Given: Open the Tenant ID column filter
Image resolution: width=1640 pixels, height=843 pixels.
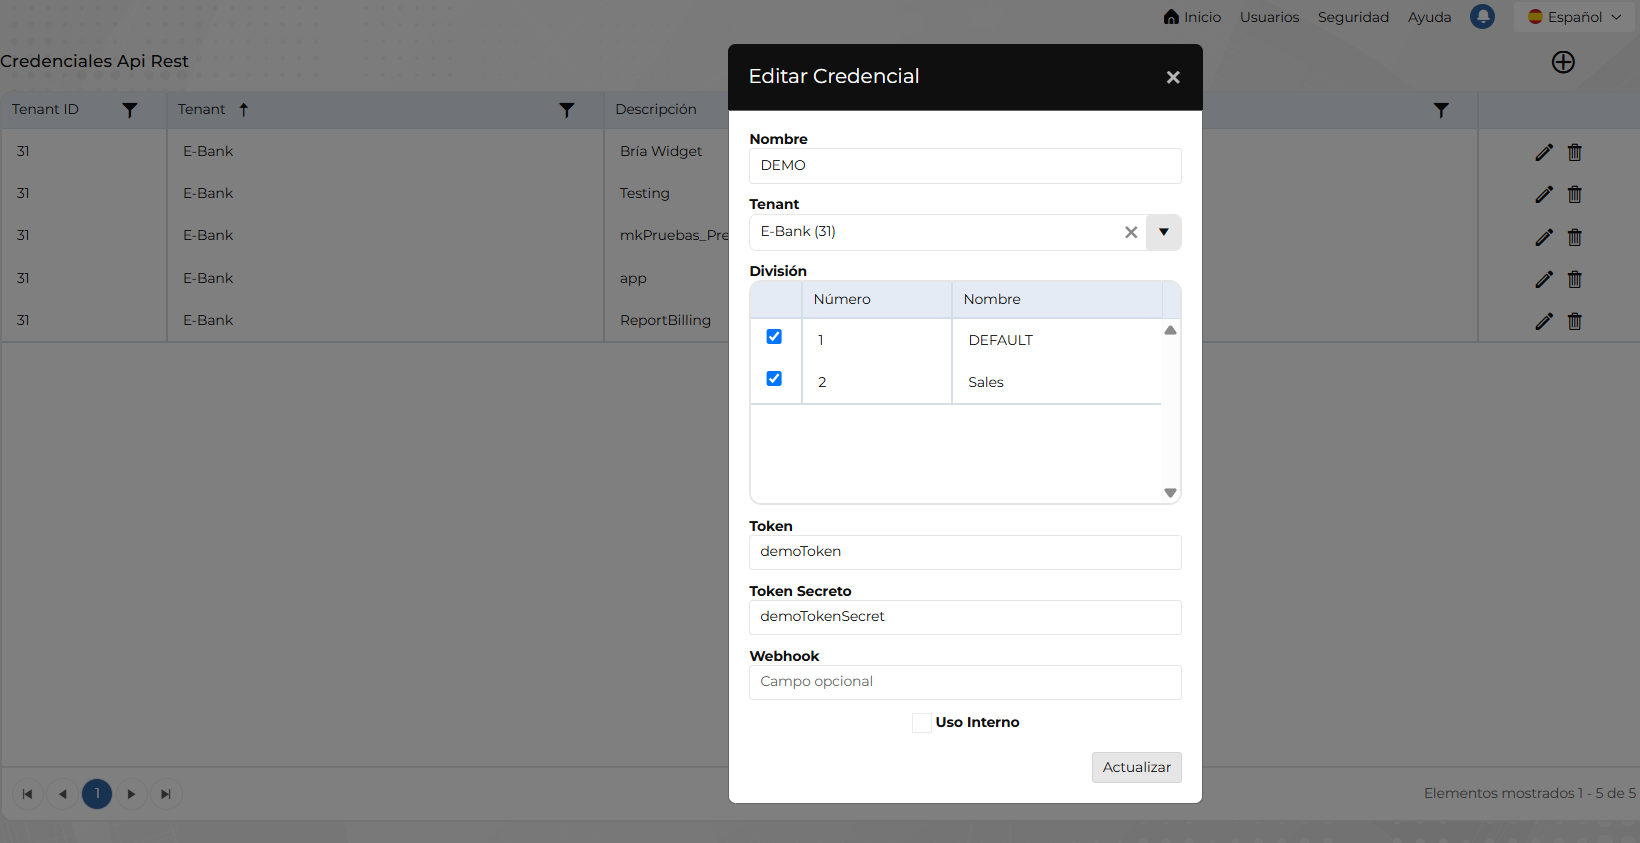Looking at the screenshot, I should coord(130,110).
